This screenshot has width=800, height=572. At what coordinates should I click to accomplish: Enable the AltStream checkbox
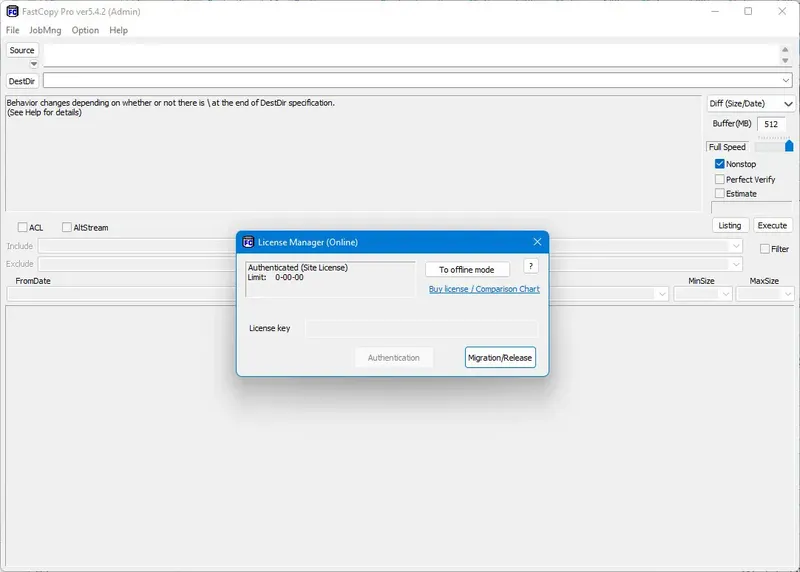pyautogui.click(x=67, y=227)
